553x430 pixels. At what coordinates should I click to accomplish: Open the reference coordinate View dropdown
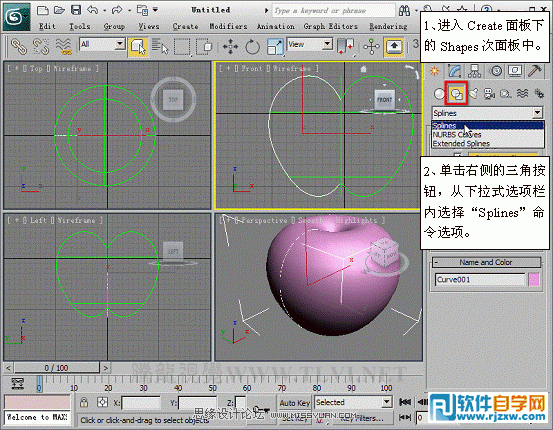328,44
